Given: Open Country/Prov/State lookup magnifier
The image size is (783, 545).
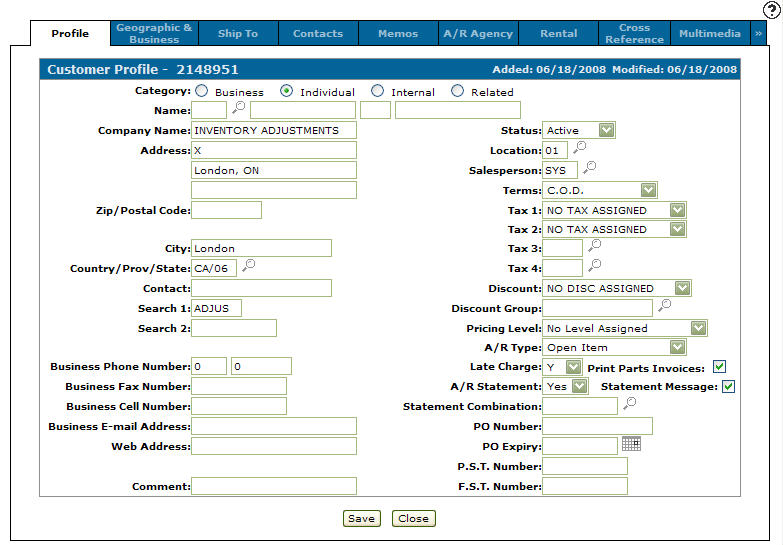Looking at the screenshot, I should [x=249, y=265].
